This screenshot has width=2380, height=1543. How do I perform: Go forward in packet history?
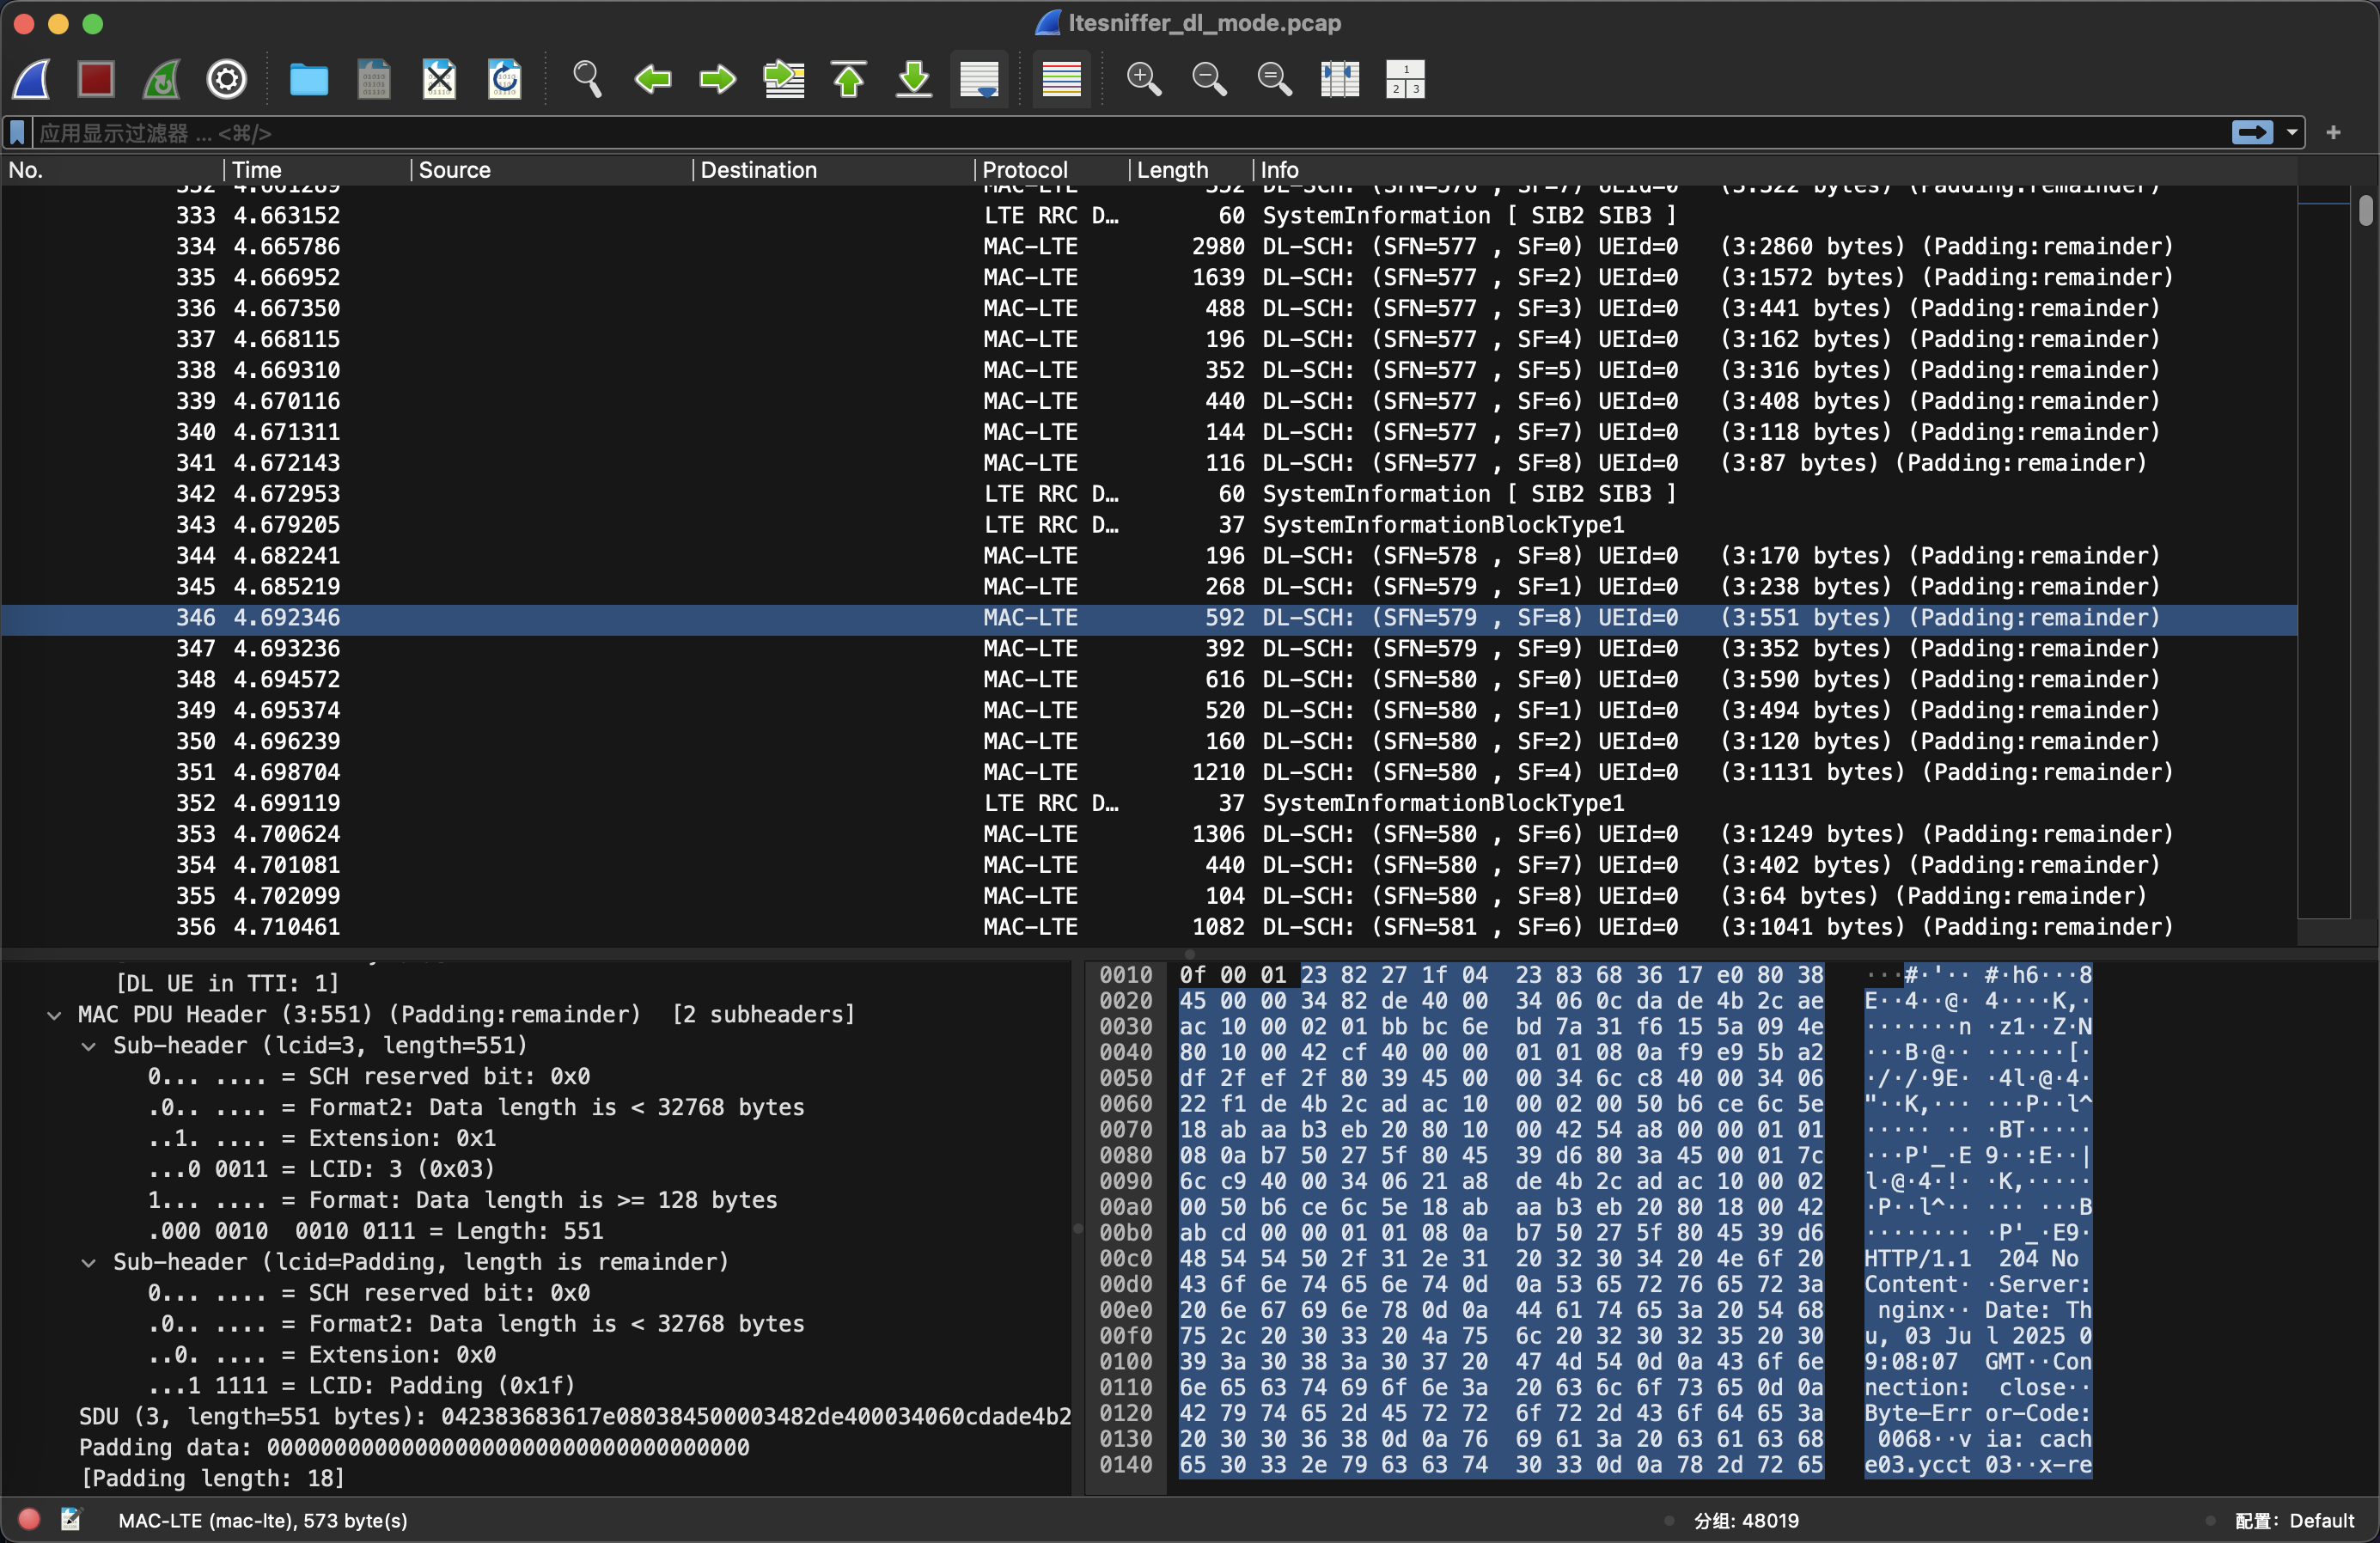[x=717, y=79]
